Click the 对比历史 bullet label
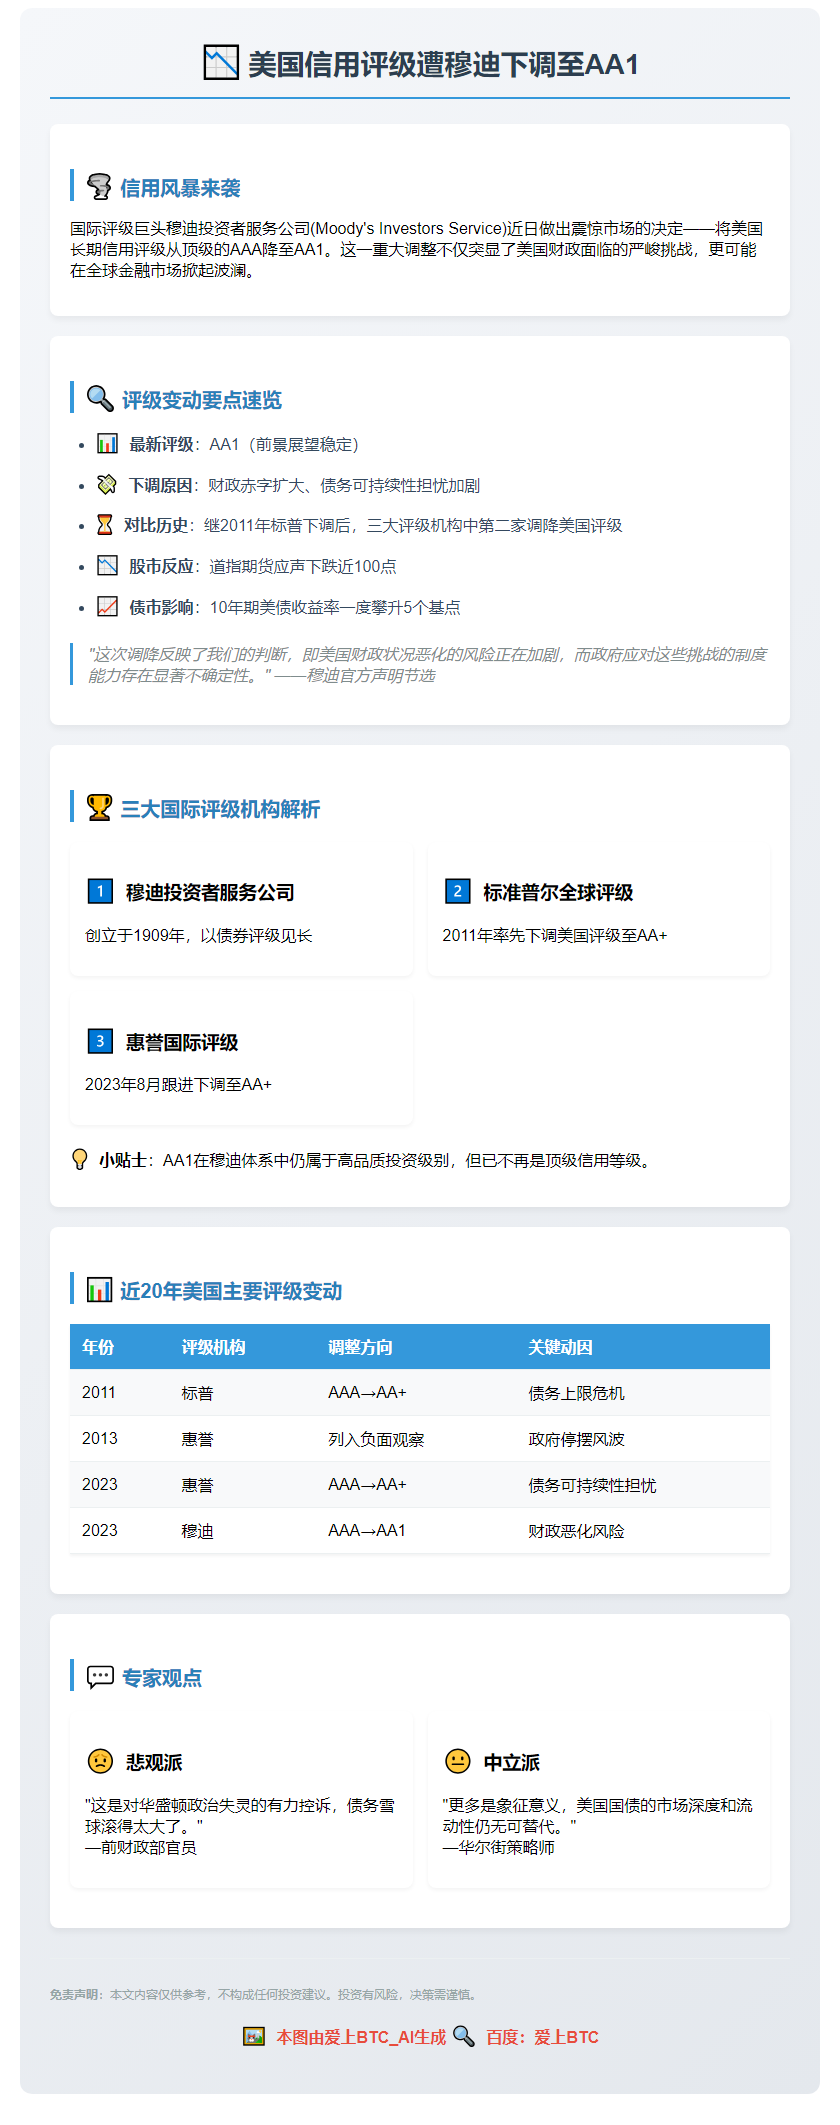 (156, 525)
